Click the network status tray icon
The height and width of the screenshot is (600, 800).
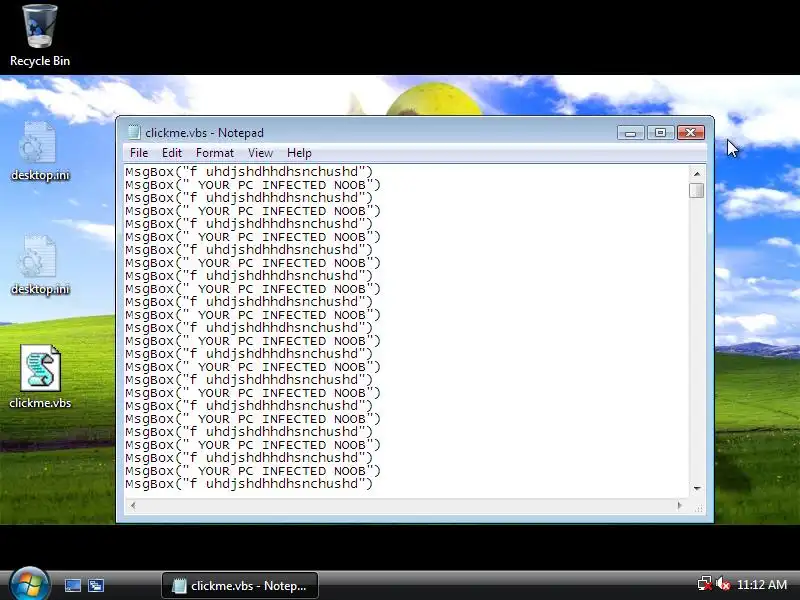click(705, 584)
